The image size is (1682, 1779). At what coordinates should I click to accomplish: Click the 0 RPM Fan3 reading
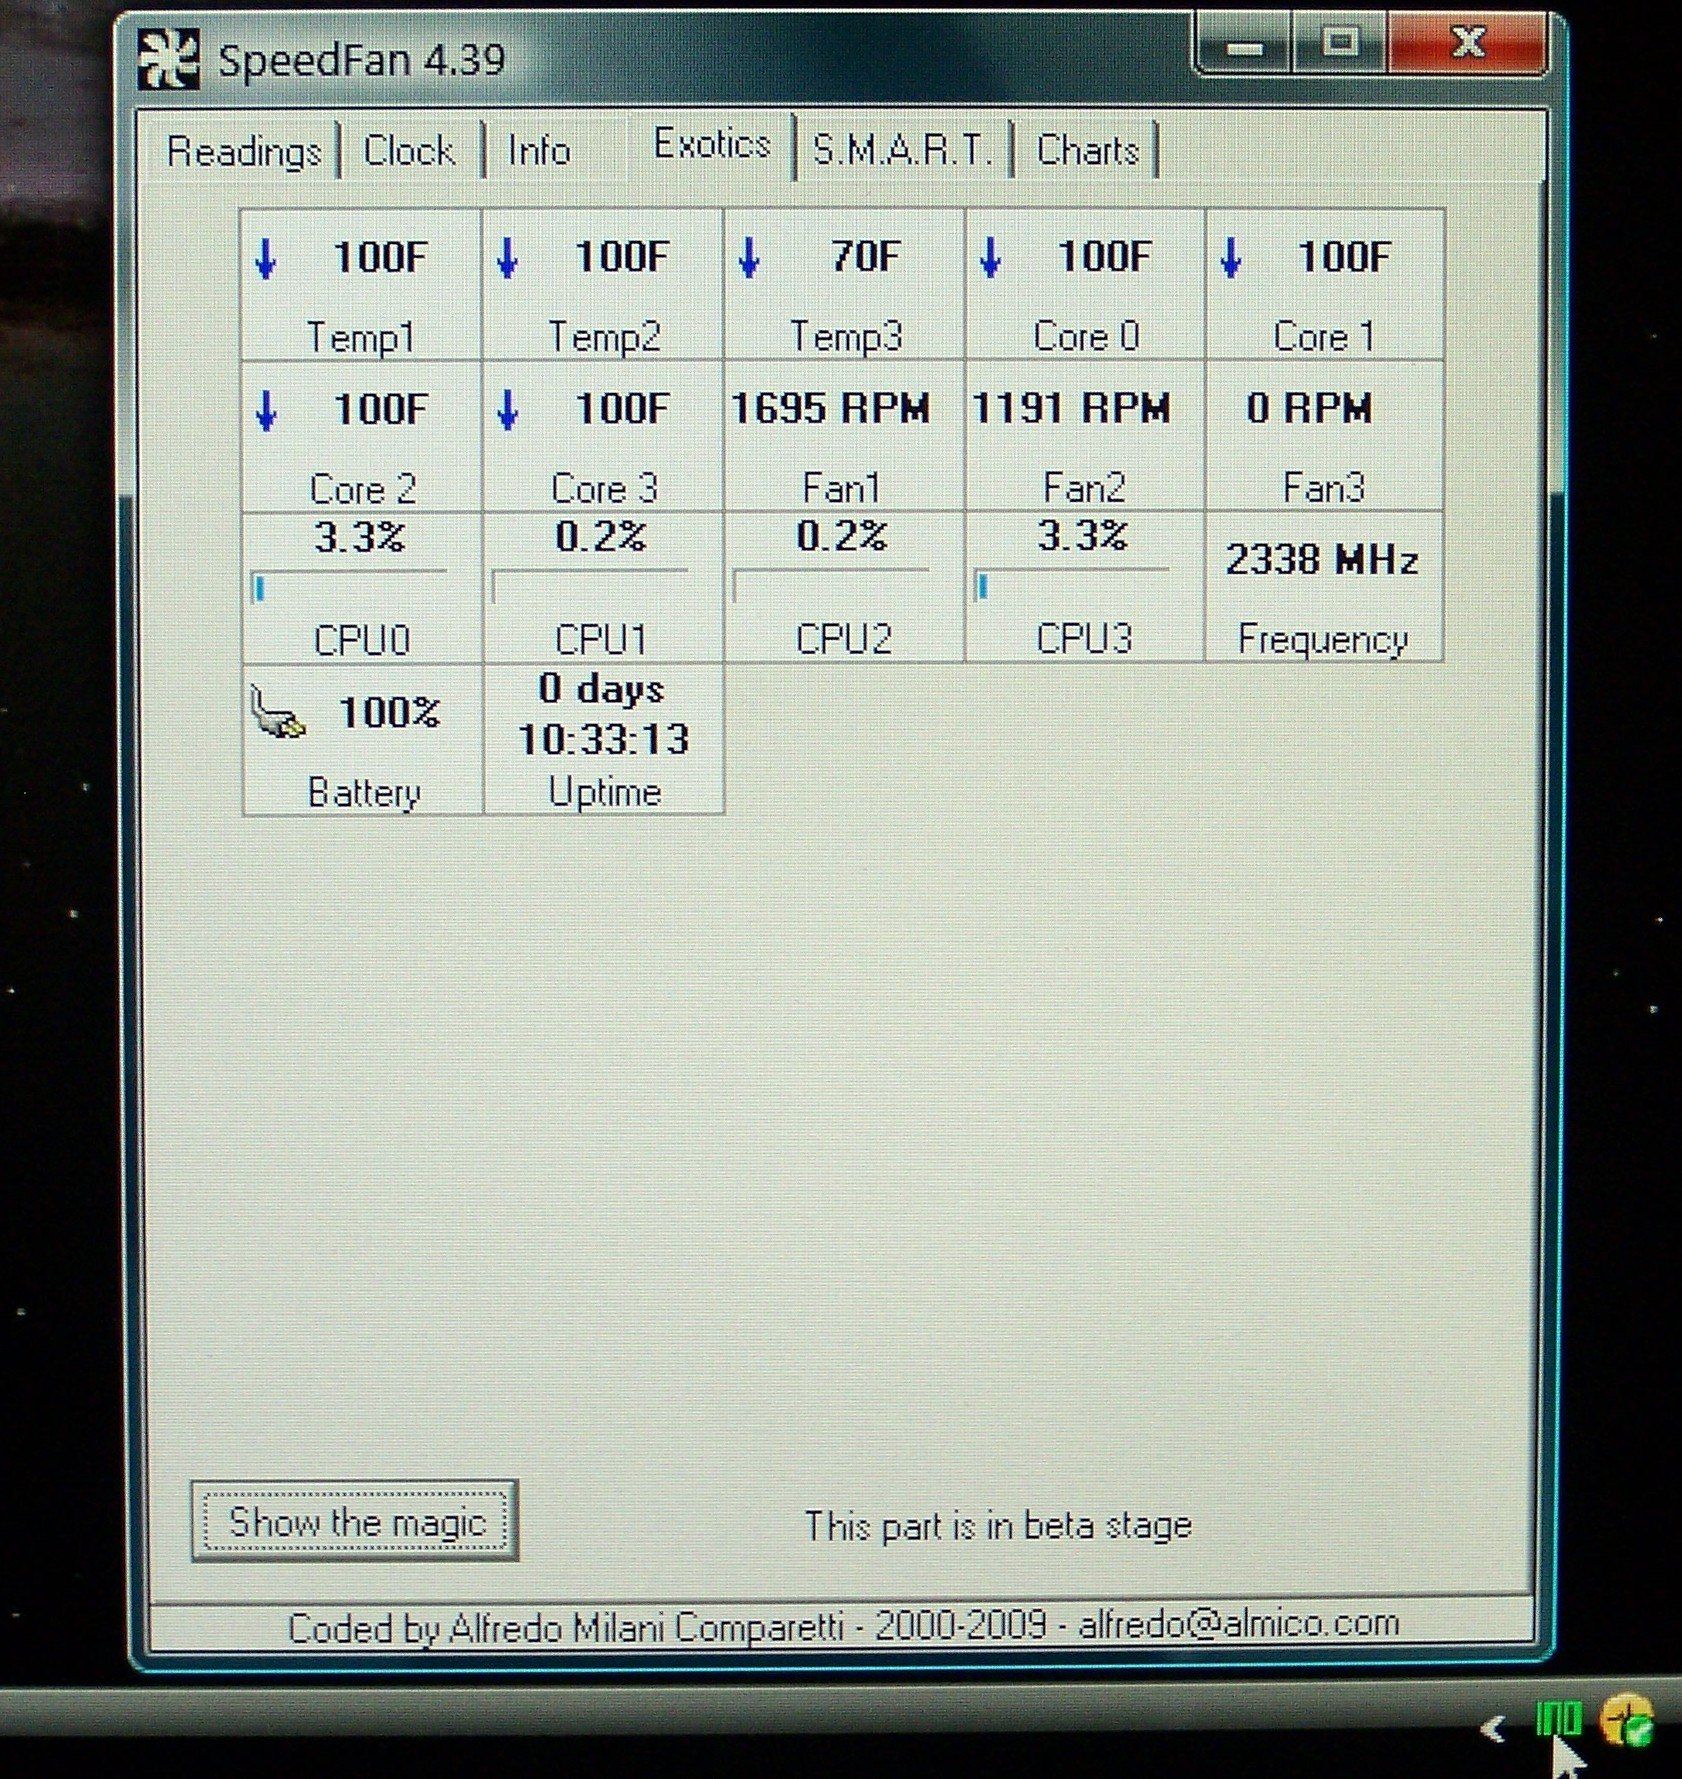[1309, 408]
